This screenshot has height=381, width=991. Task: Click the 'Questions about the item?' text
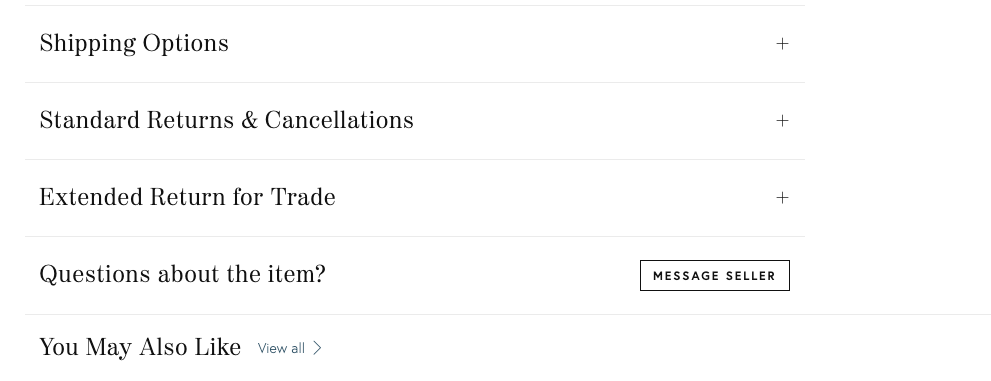182,275
